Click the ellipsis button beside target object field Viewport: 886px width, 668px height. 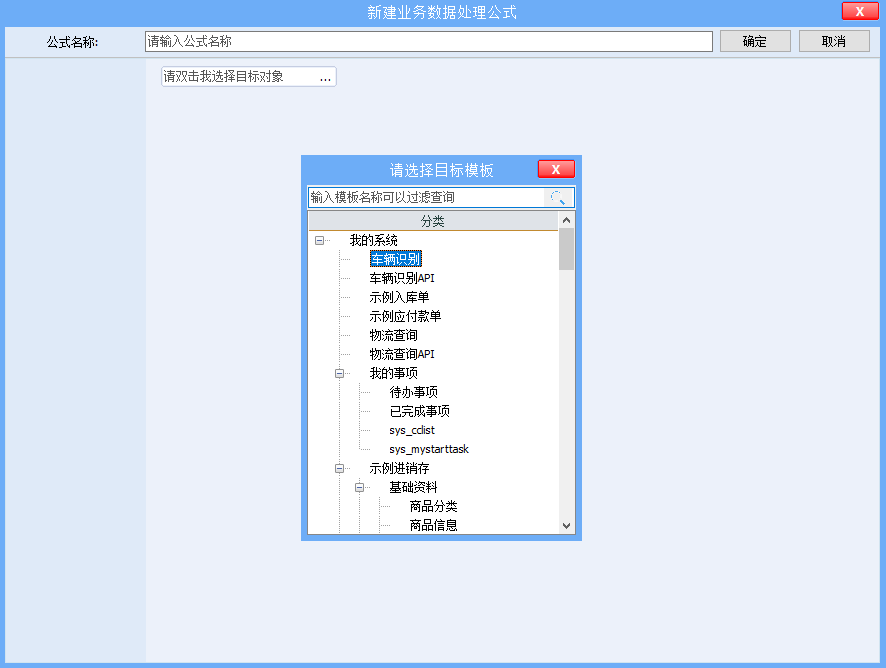click(325, 77)
